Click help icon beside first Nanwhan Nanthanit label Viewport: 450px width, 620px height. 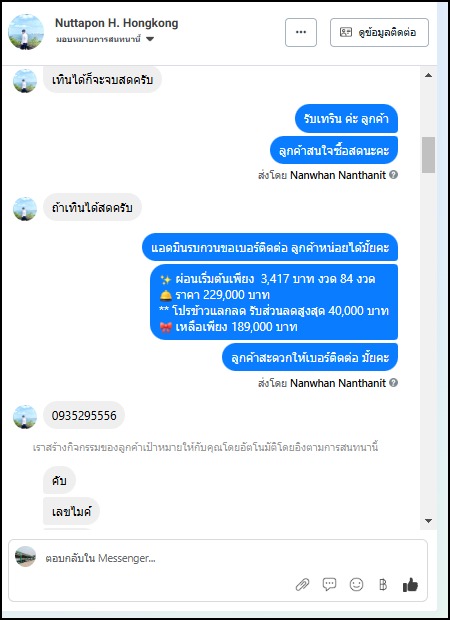[x=393, y=174]
